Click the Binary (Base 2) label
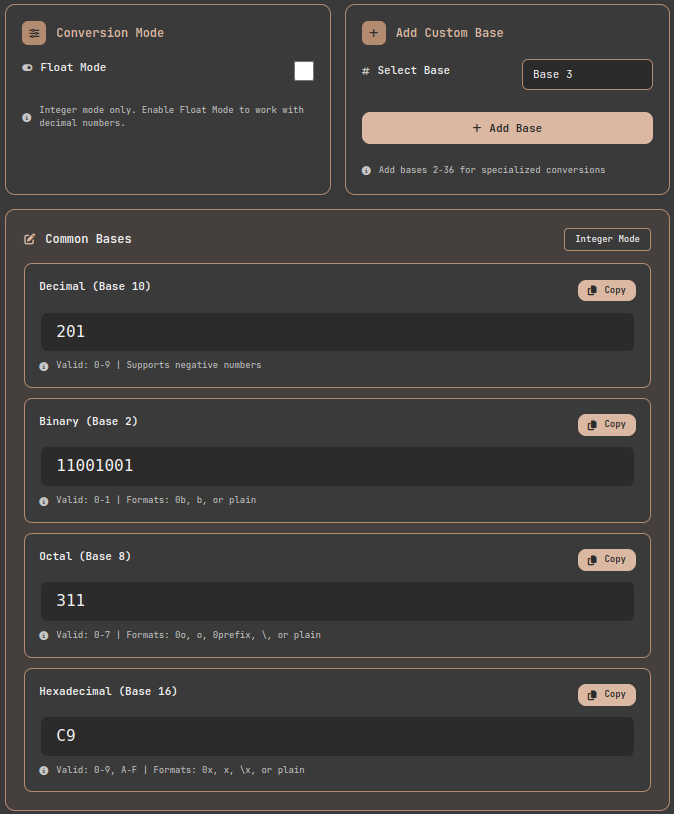The width and height of the screenshot is (674, 814). (x=89, y=422)
